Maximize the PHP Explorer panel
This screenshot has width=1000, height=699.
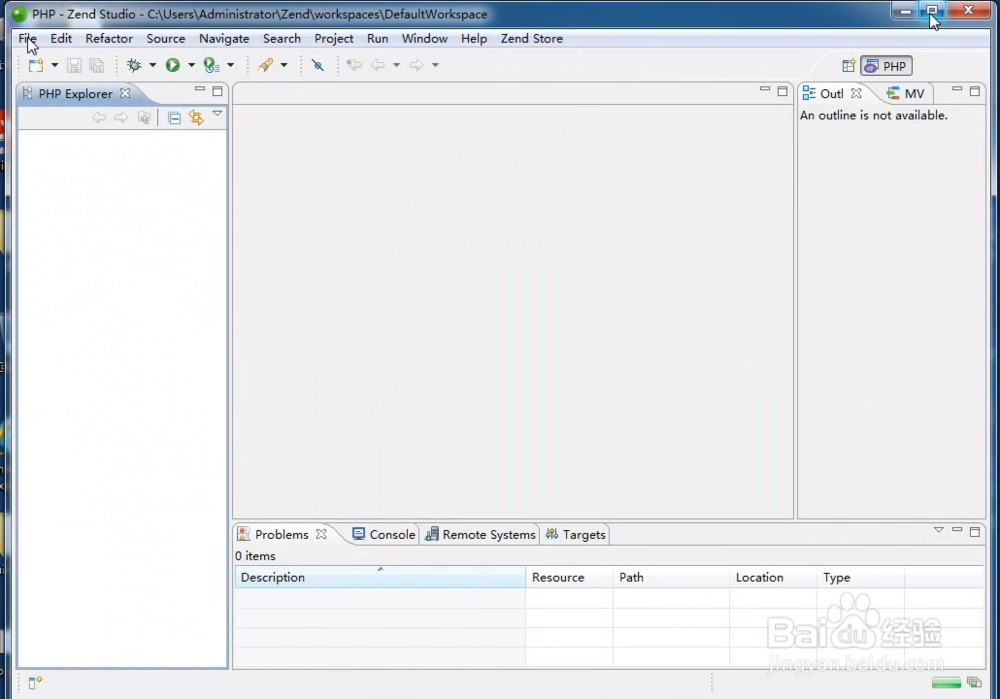point(217,91)
